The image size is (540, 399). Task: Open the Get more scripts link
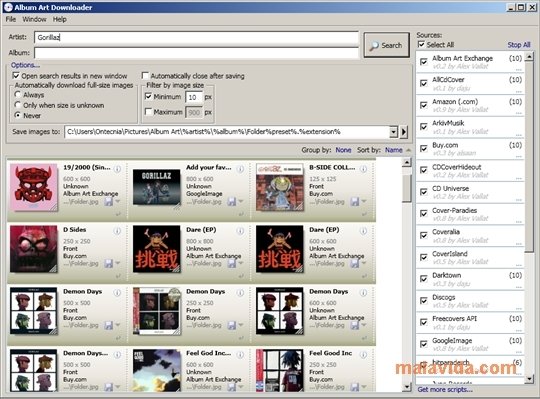[445, 390]
